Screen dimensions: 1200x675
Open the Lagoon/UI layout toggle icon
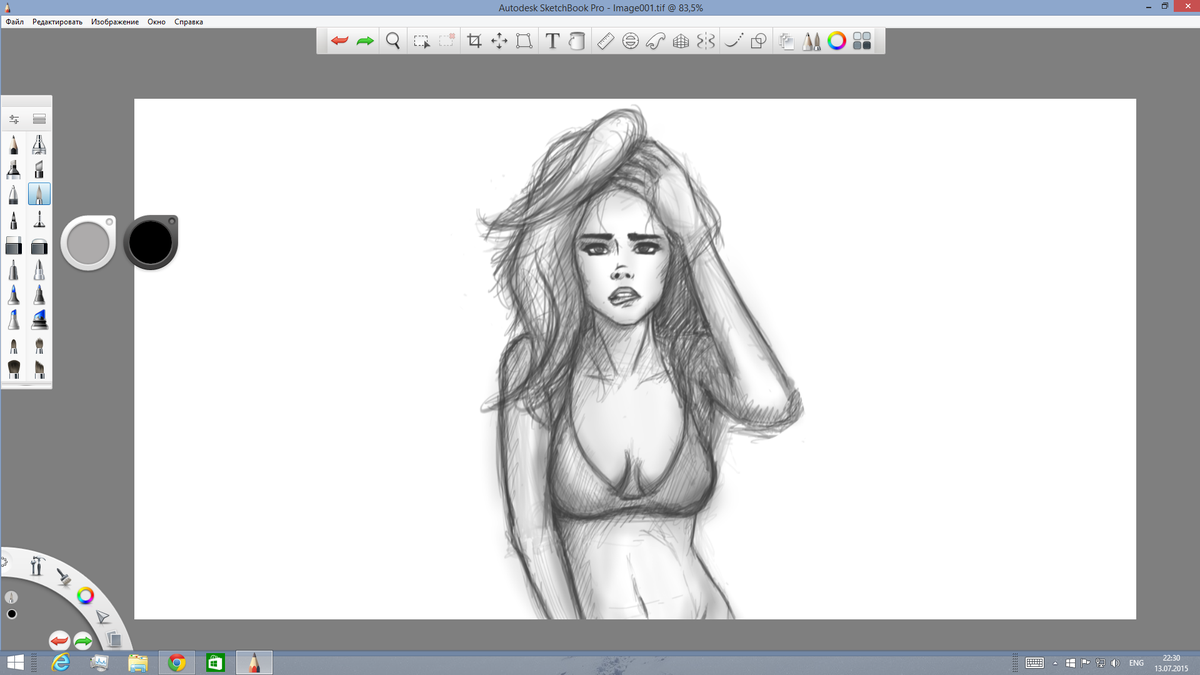[862, 41]
